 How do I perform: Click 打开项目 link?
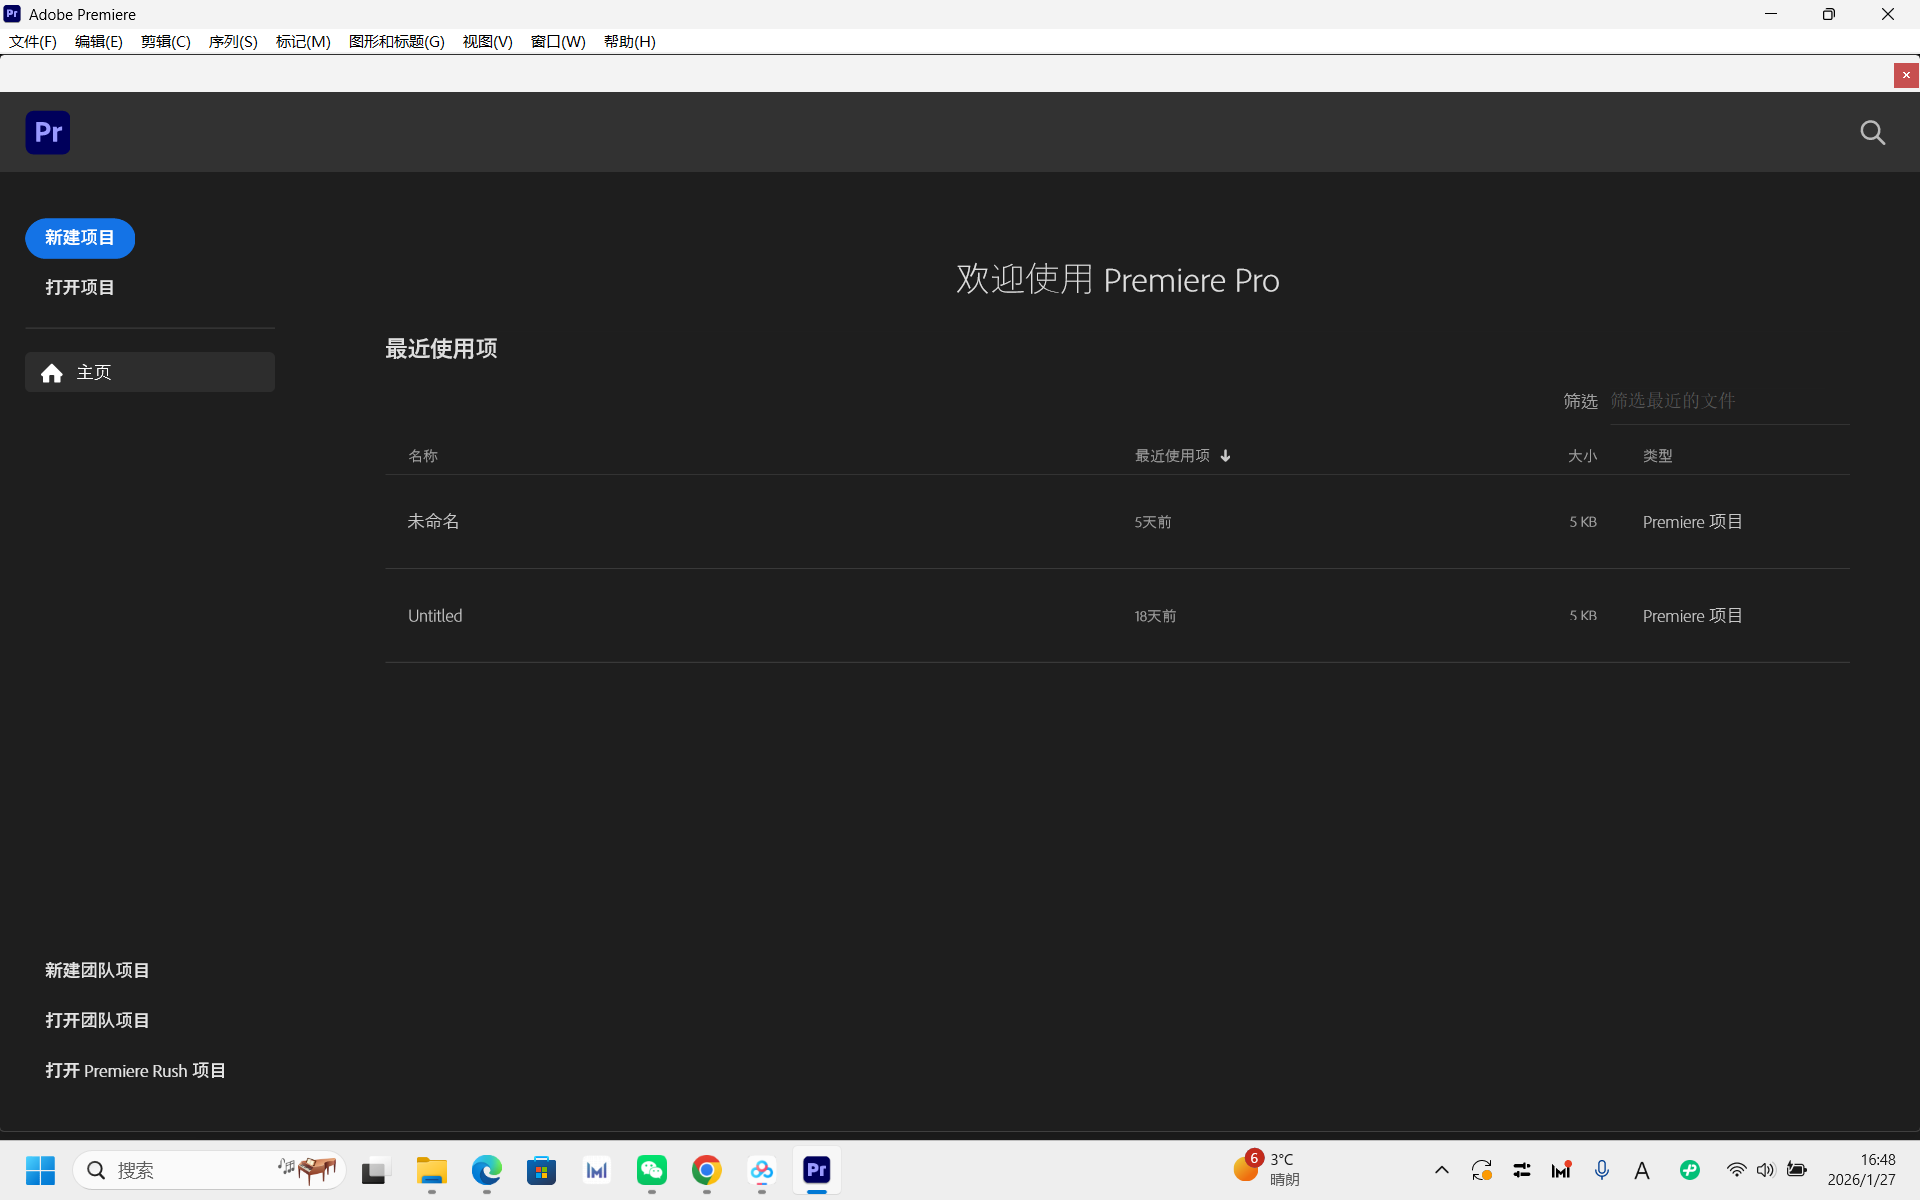(80, 288)
